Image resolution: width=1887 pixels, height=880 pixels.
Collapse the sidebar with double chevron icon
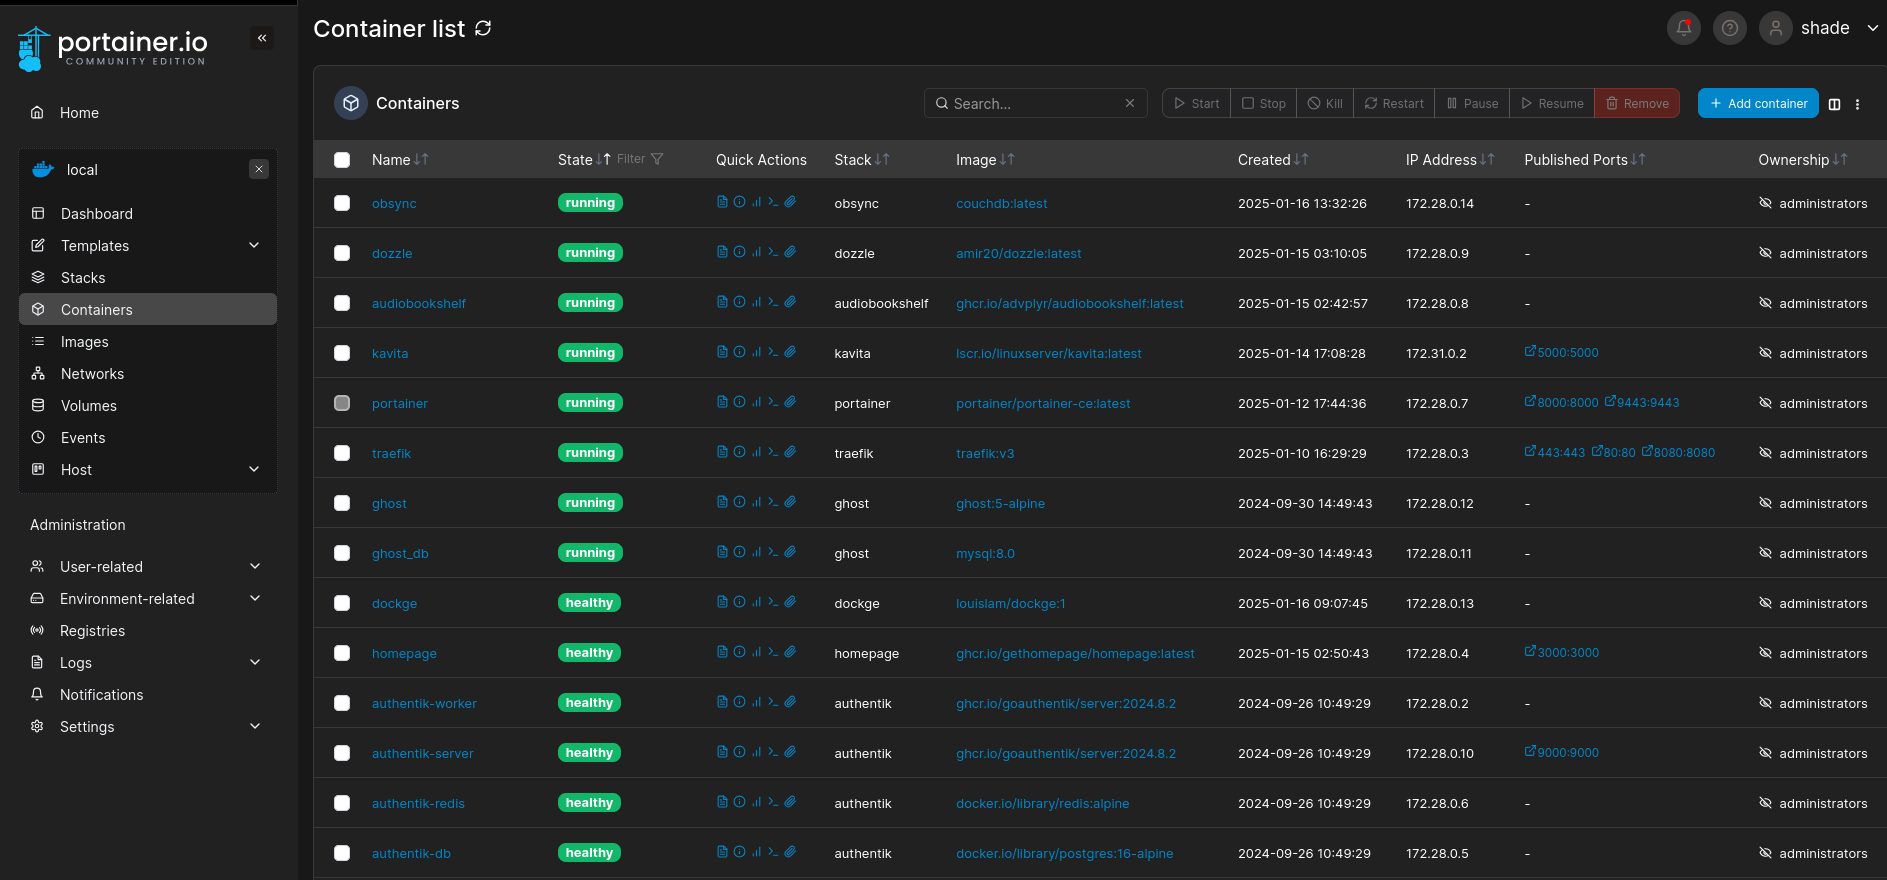262,38
